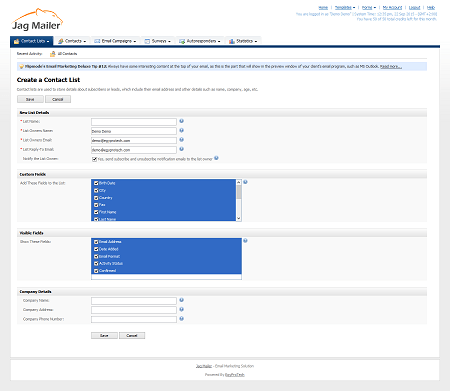Toggle the City custom field checkbox
Viewport: 450px width, 391px height.
click(x=96, y=191)
